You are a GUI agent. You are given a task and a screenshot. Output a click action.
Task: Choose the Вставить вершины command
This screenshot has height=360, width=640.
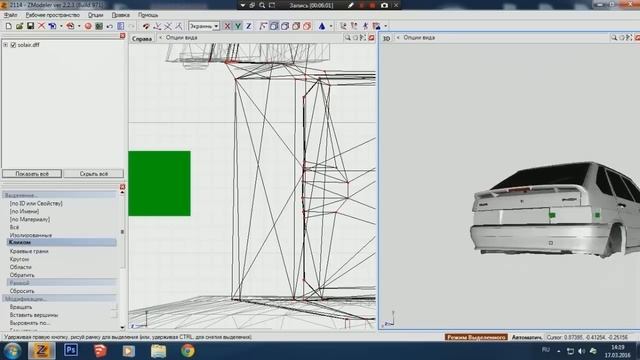click(x=34, y=315)
